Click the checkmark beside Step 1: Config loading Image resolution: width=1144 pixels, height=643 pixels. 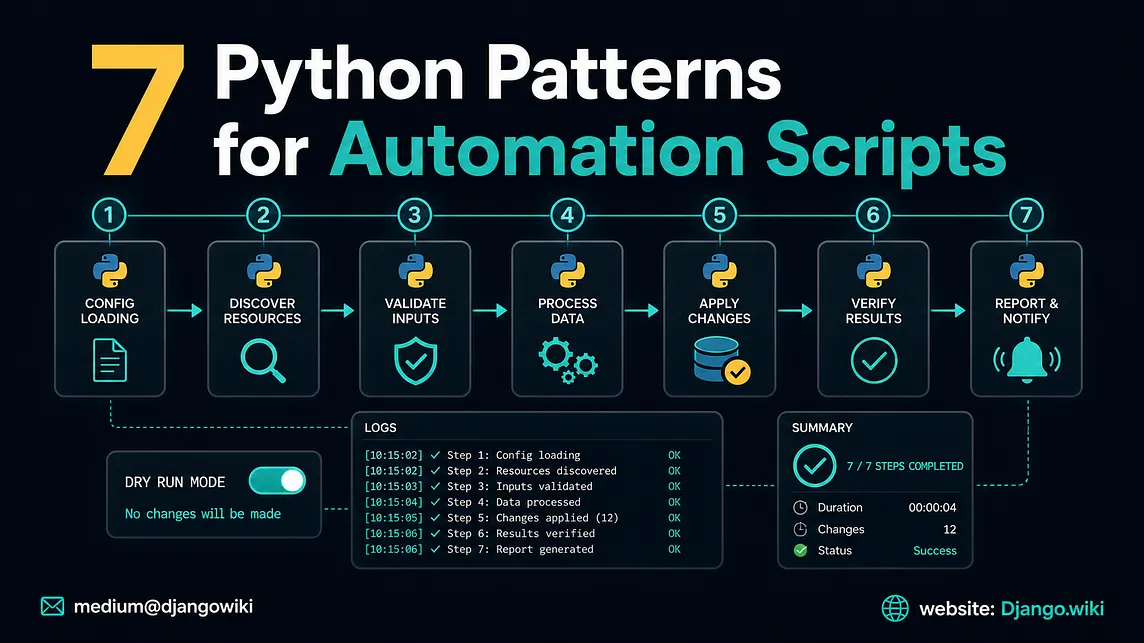pyautogui.click(x=436, y=455)
